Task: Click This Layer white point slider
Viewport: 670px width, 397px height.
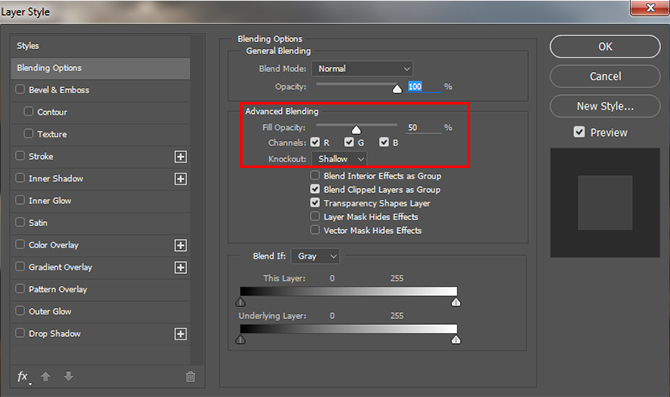Action: (456, 303)
